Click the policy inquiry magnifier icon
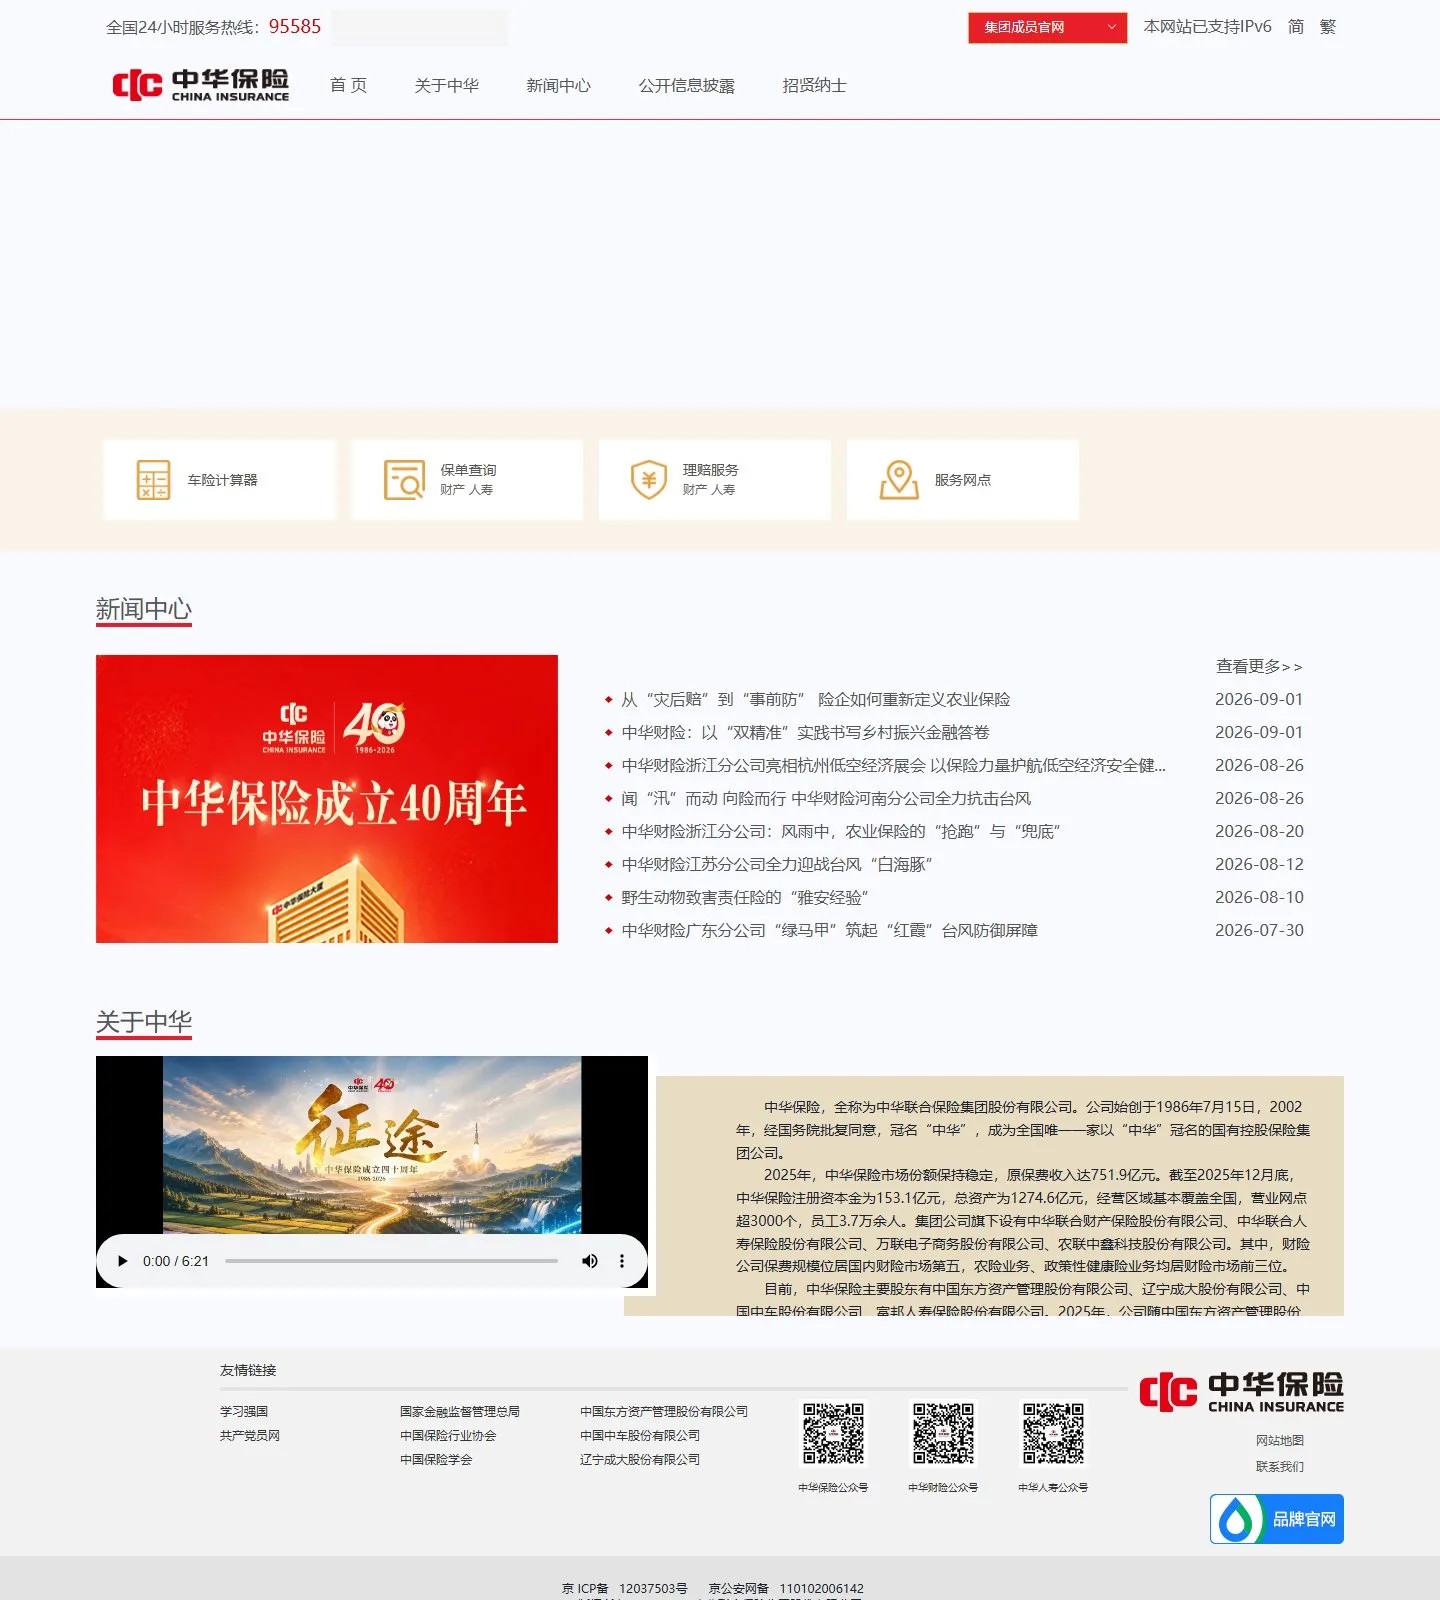This screenshot has height=1600, width=1440. [x=404, y=480]
